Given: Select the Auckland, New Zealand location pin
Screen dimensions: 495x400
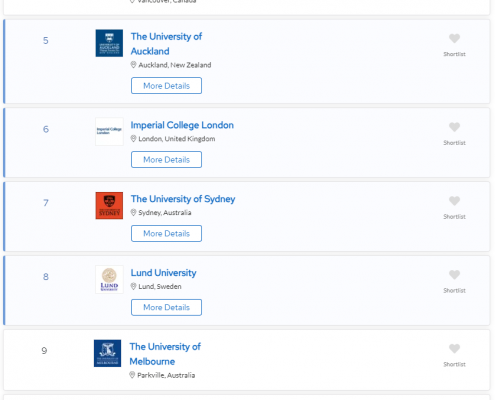Looking at the screenshot, I should (133, 65).
